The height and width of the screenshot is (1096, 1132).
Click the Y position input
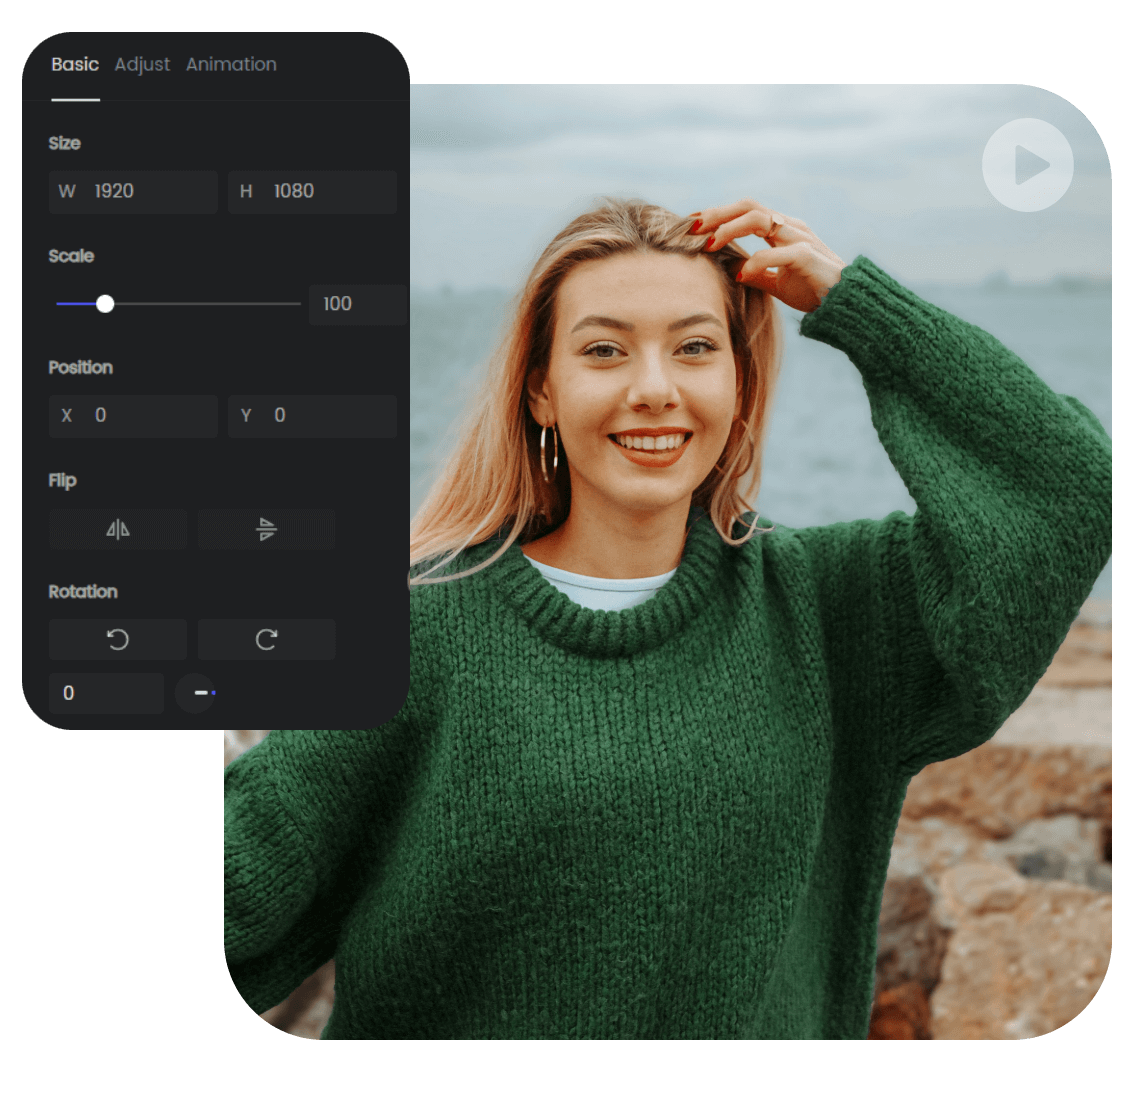(312, 415)
